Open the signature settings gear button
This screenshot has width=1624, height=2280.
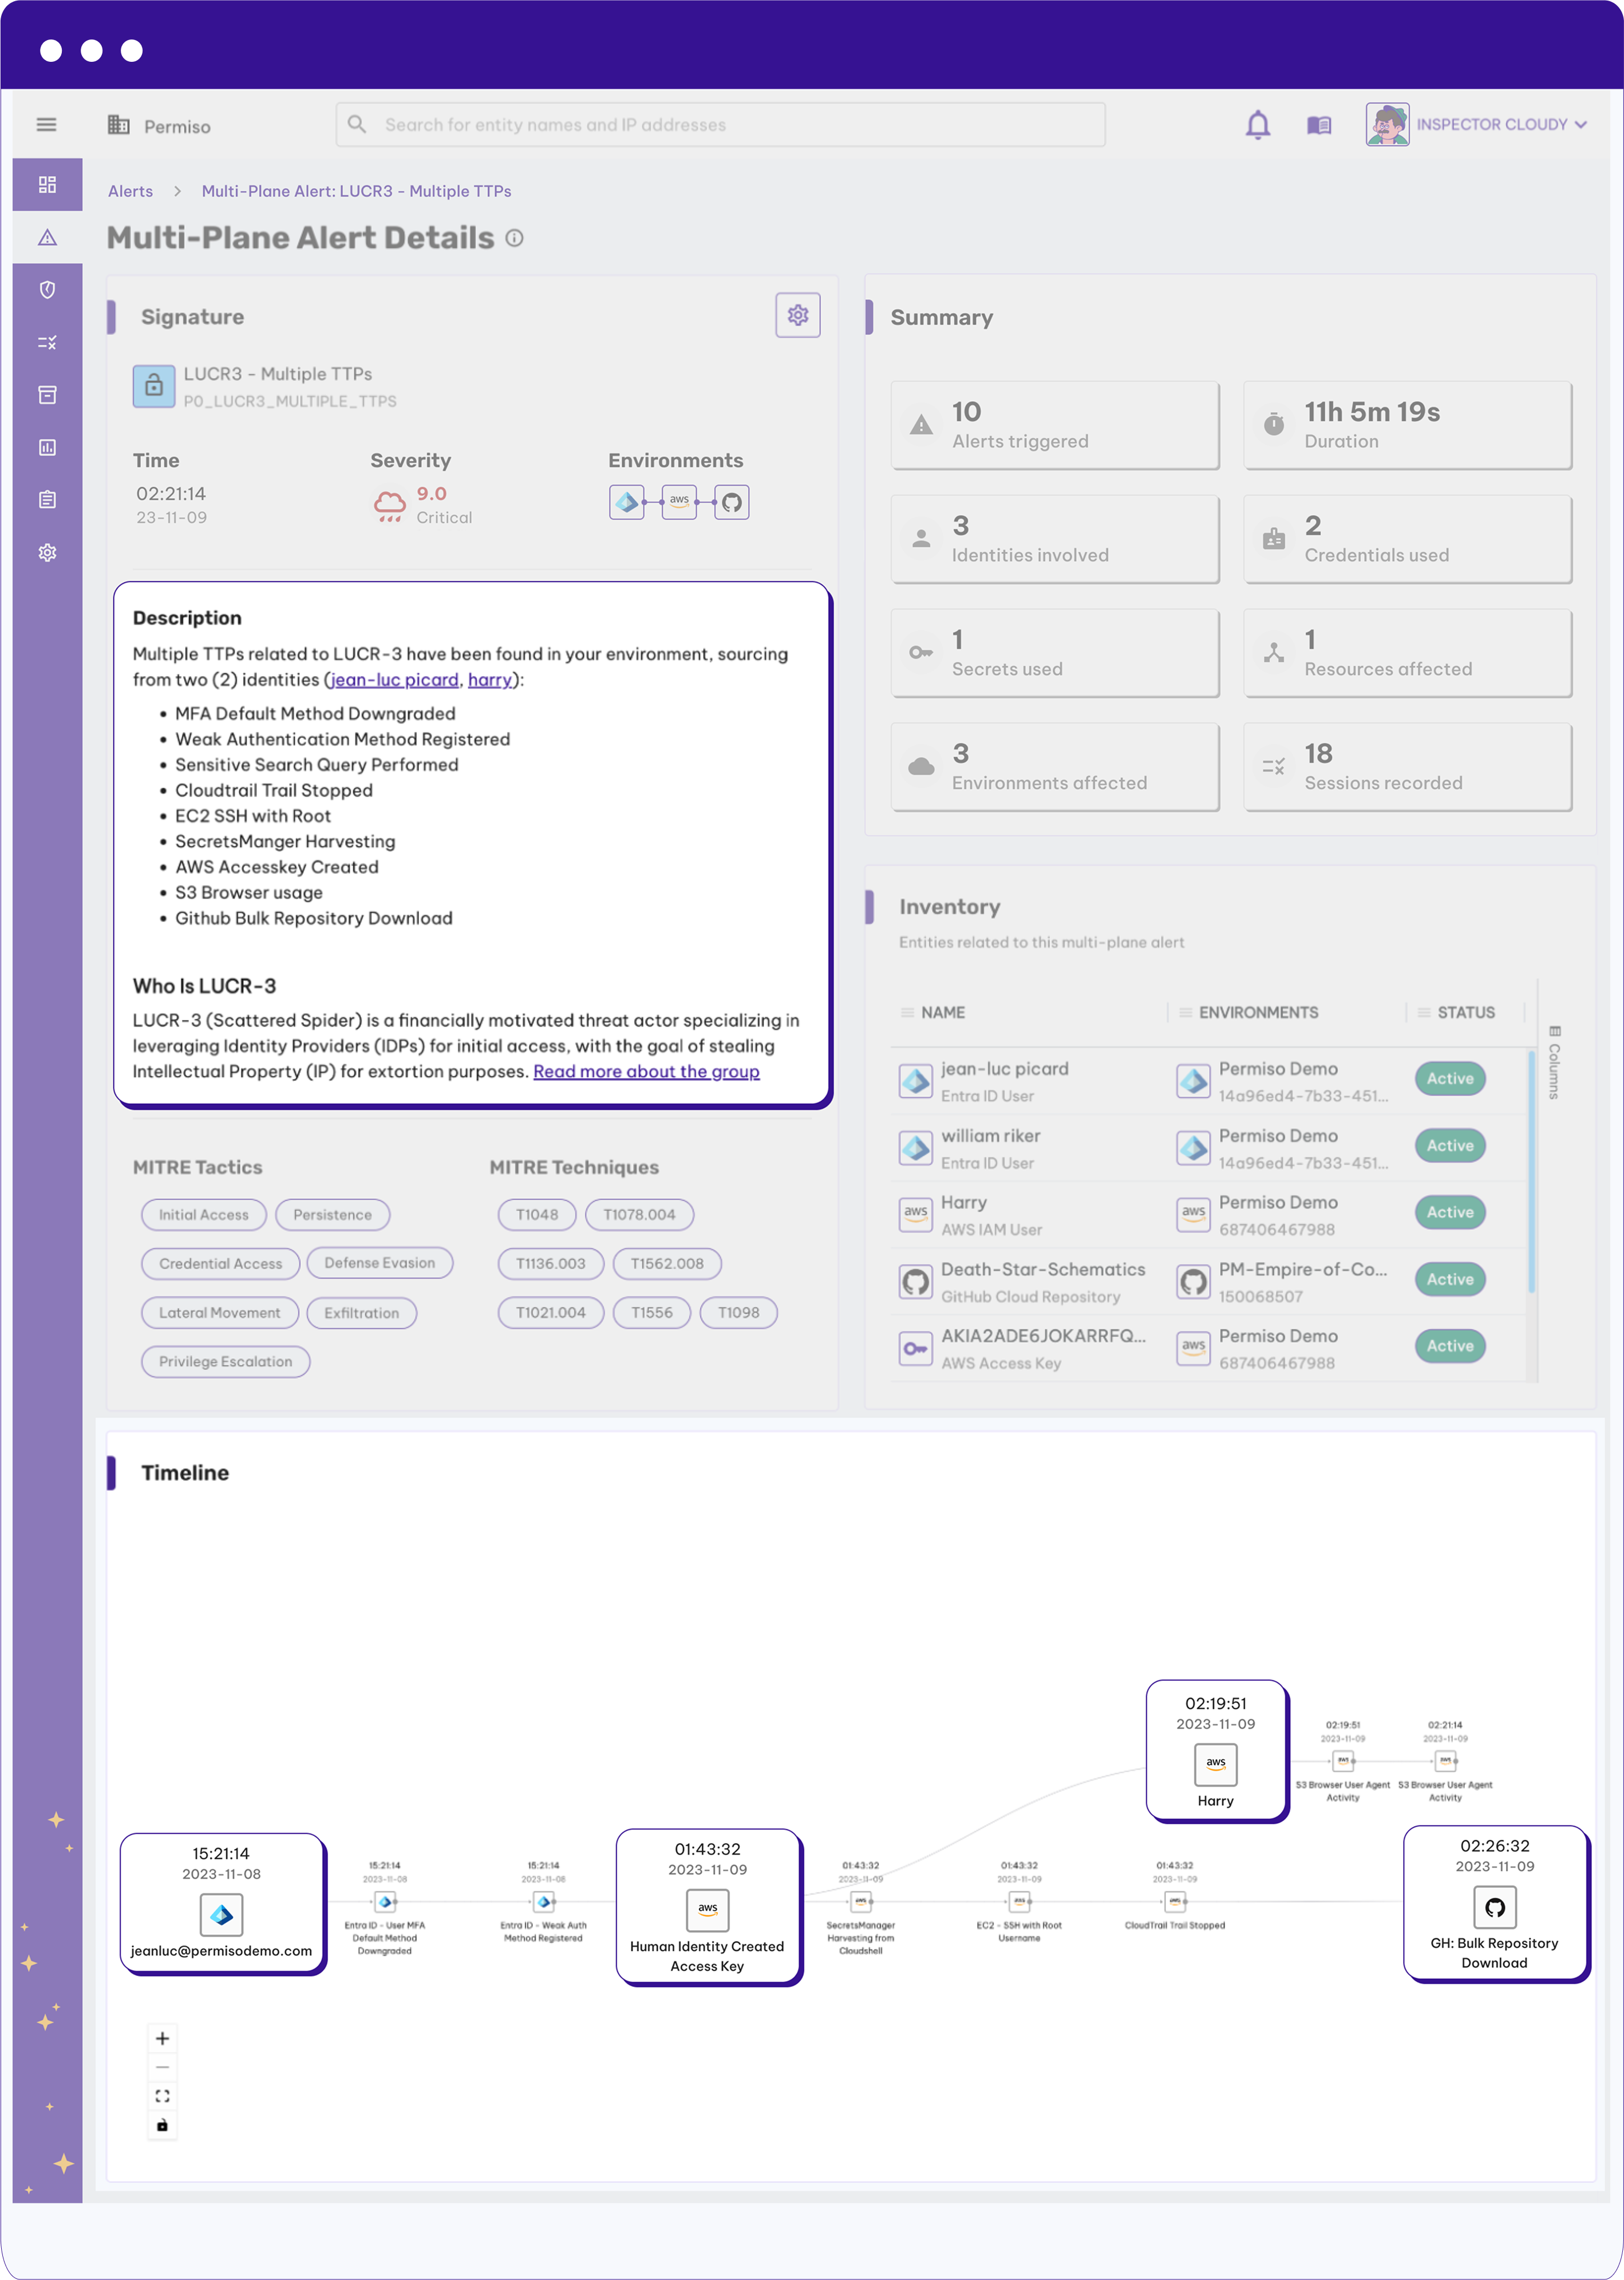click(x=798, y=315)
